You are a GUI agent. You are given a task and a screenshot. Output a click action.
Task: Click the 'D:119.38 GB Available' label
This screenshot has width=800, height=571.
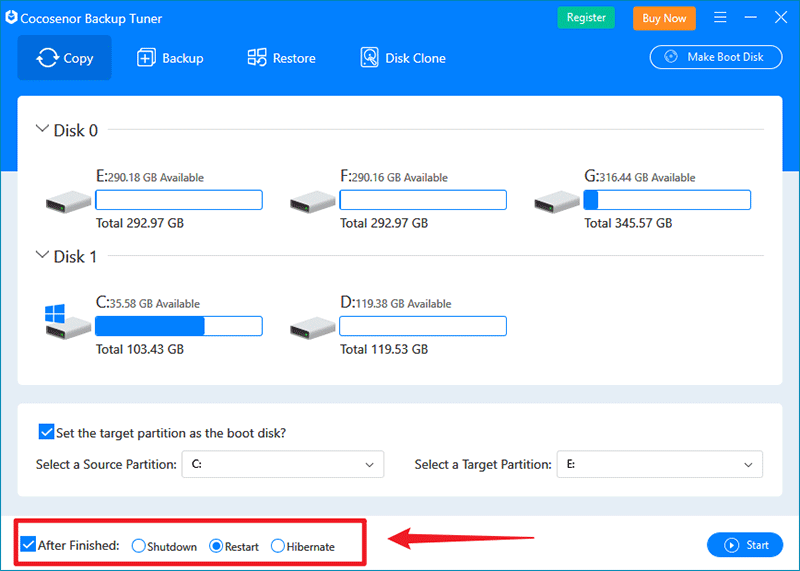396,303
